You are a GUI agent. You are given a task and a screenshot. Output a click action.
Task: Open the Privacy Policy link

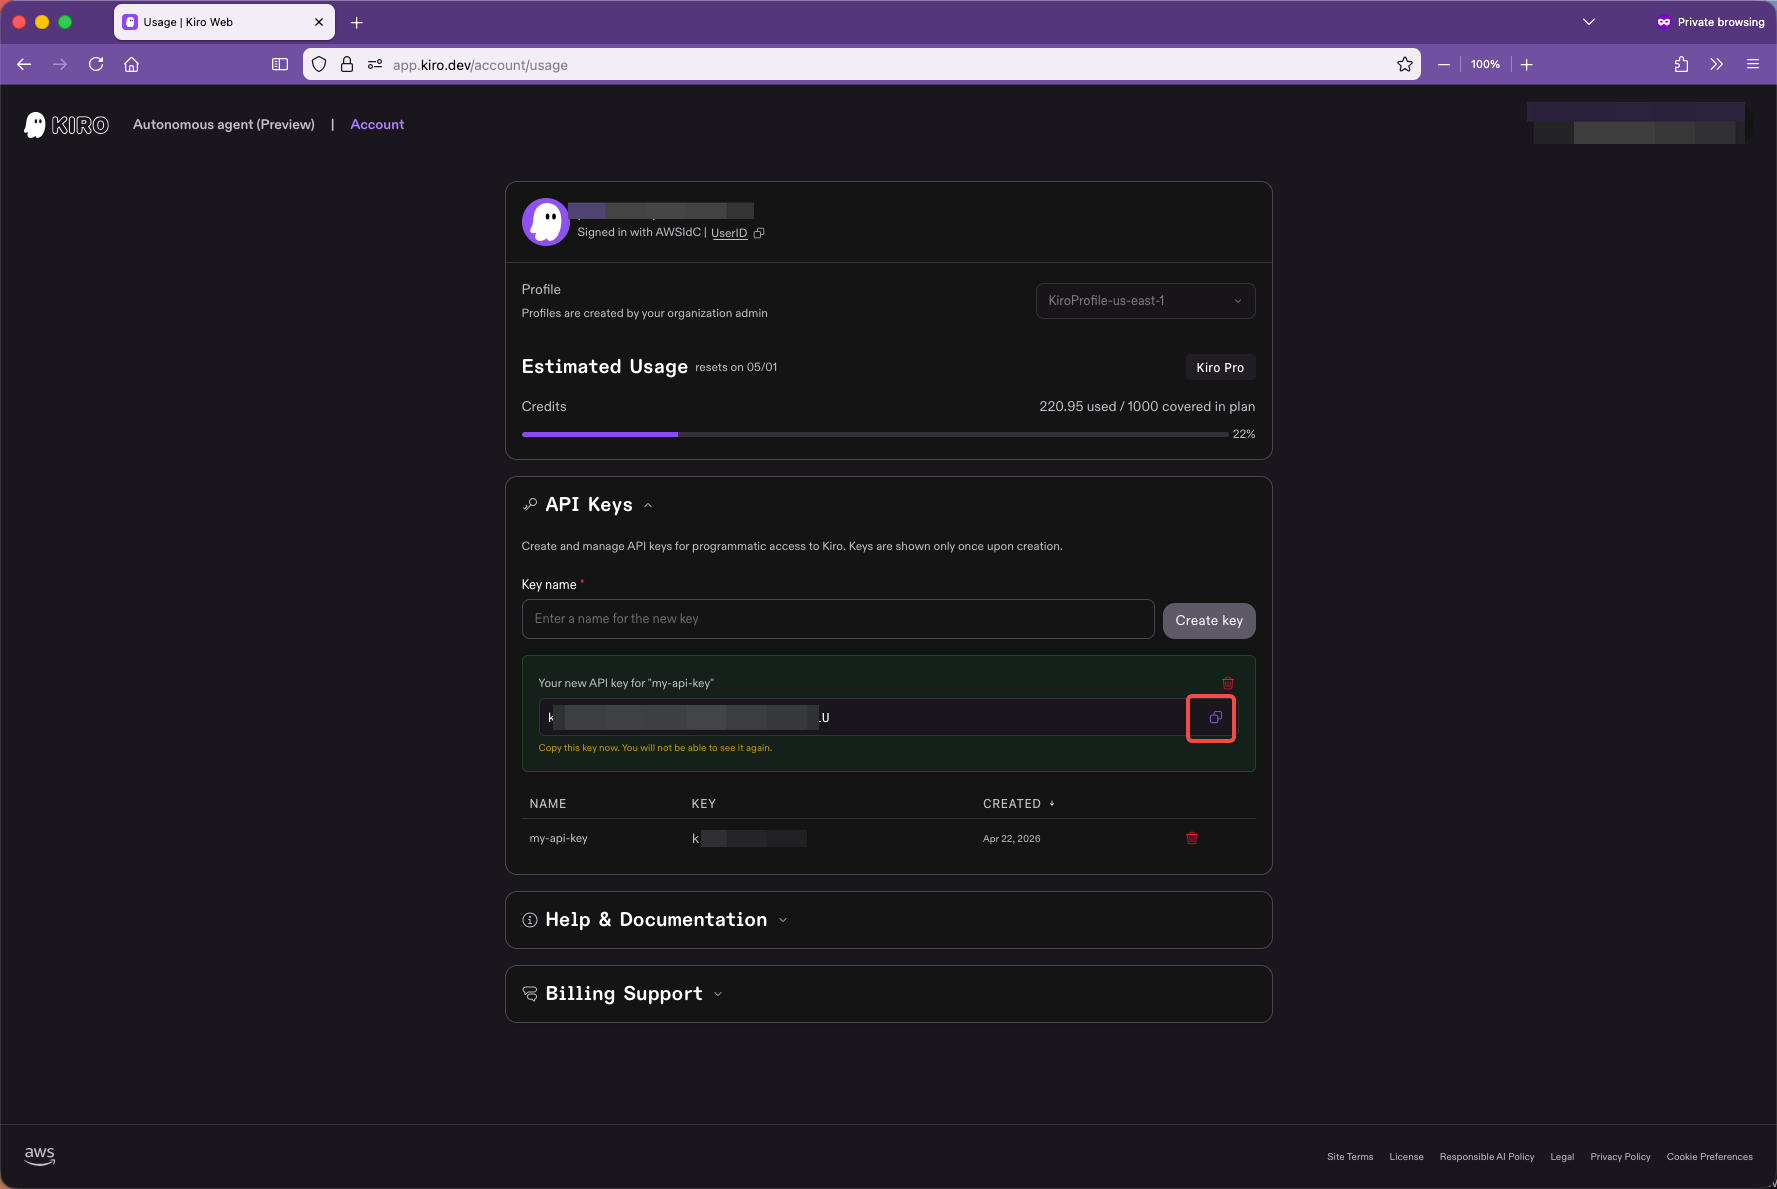pyautogui.click(x=1619, y=1157)
